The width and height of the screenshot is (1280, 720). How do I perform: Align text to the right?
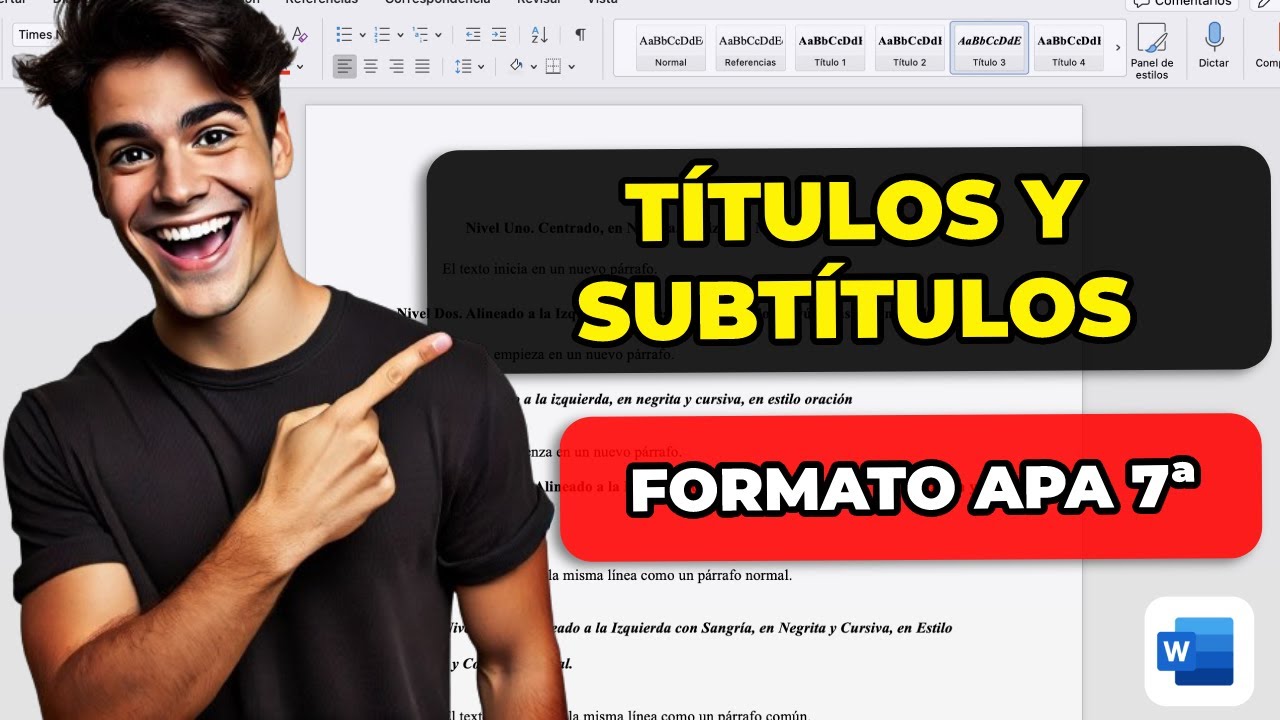pyautogui.click(x=397, y=66)
